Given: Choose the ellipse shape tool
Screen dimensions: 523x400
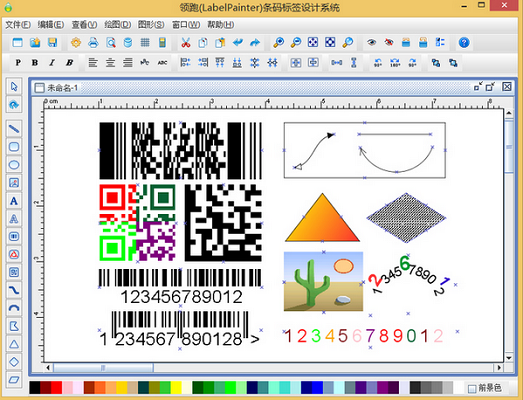Looking at the screenshot, I should pyautogui.click(x=14, y=165).
